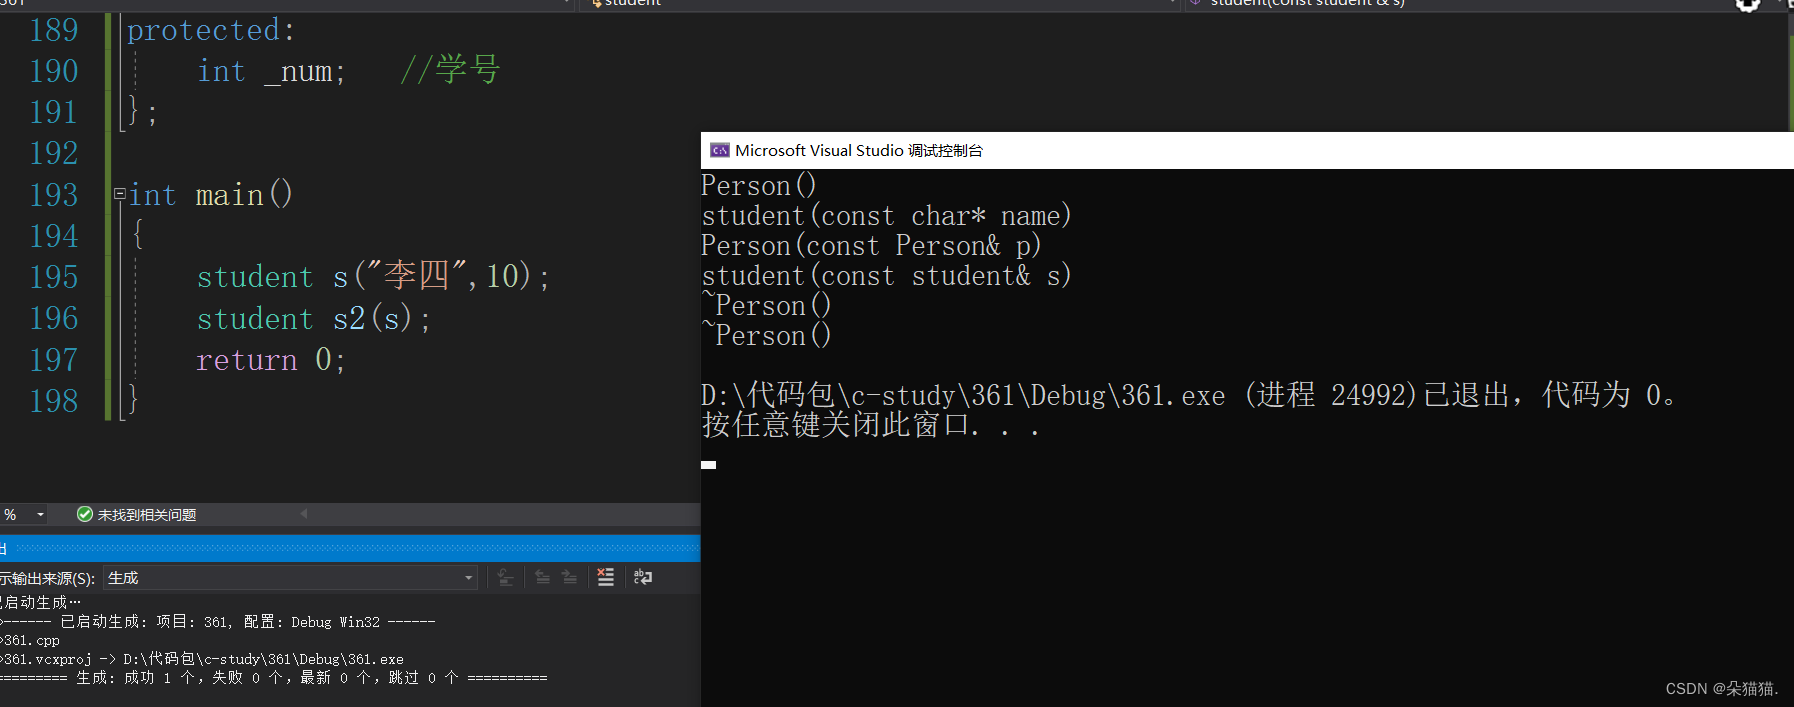The image size is (1794, 707).
Task: Click the gear icon at top right
Action: (x=1747, y=5)
